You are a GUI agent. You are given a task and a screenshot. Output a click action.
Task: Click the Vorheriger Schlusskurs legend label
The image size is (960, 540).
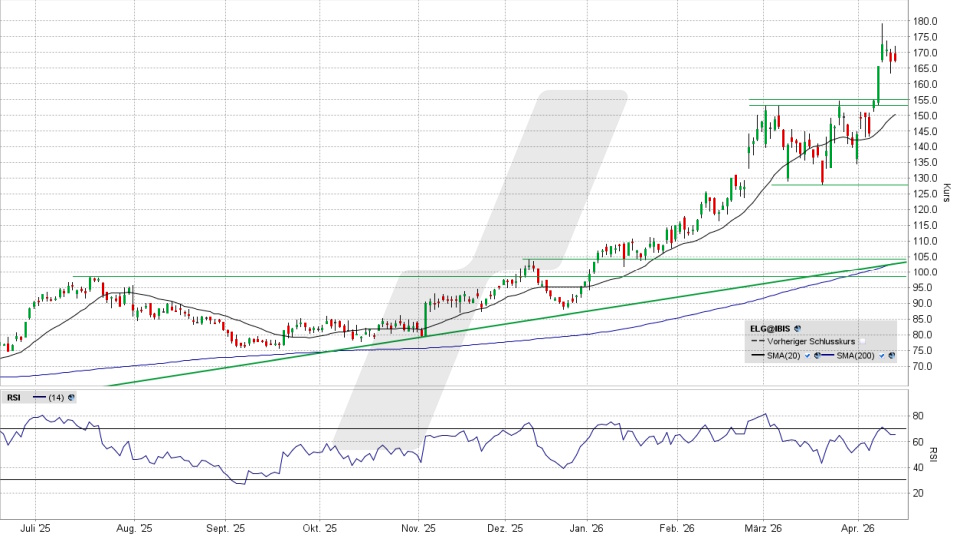click(811, 341)
